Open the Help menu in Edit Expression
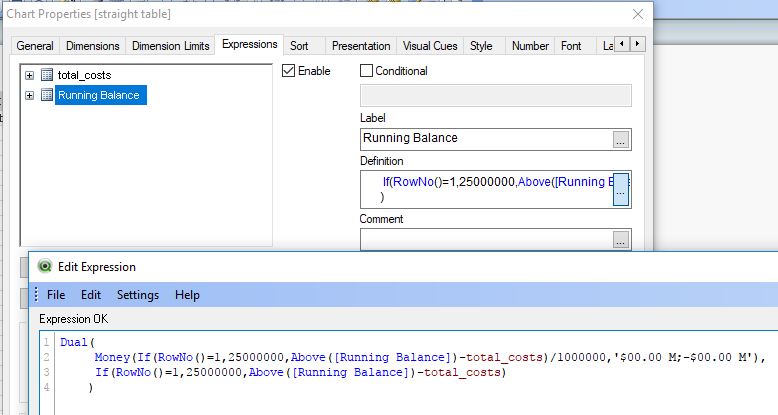778x415 pixels. point(187,295)
